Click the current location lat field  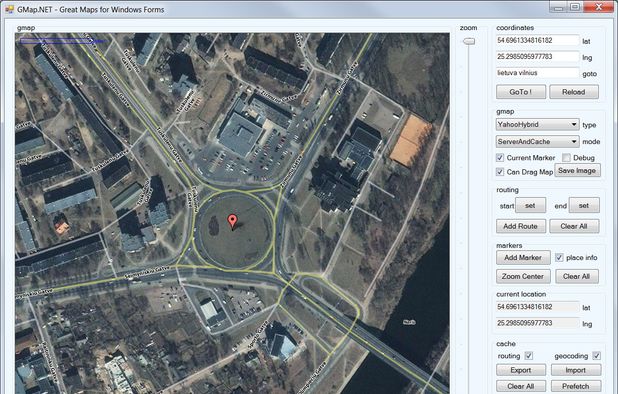tap(537, 307)
